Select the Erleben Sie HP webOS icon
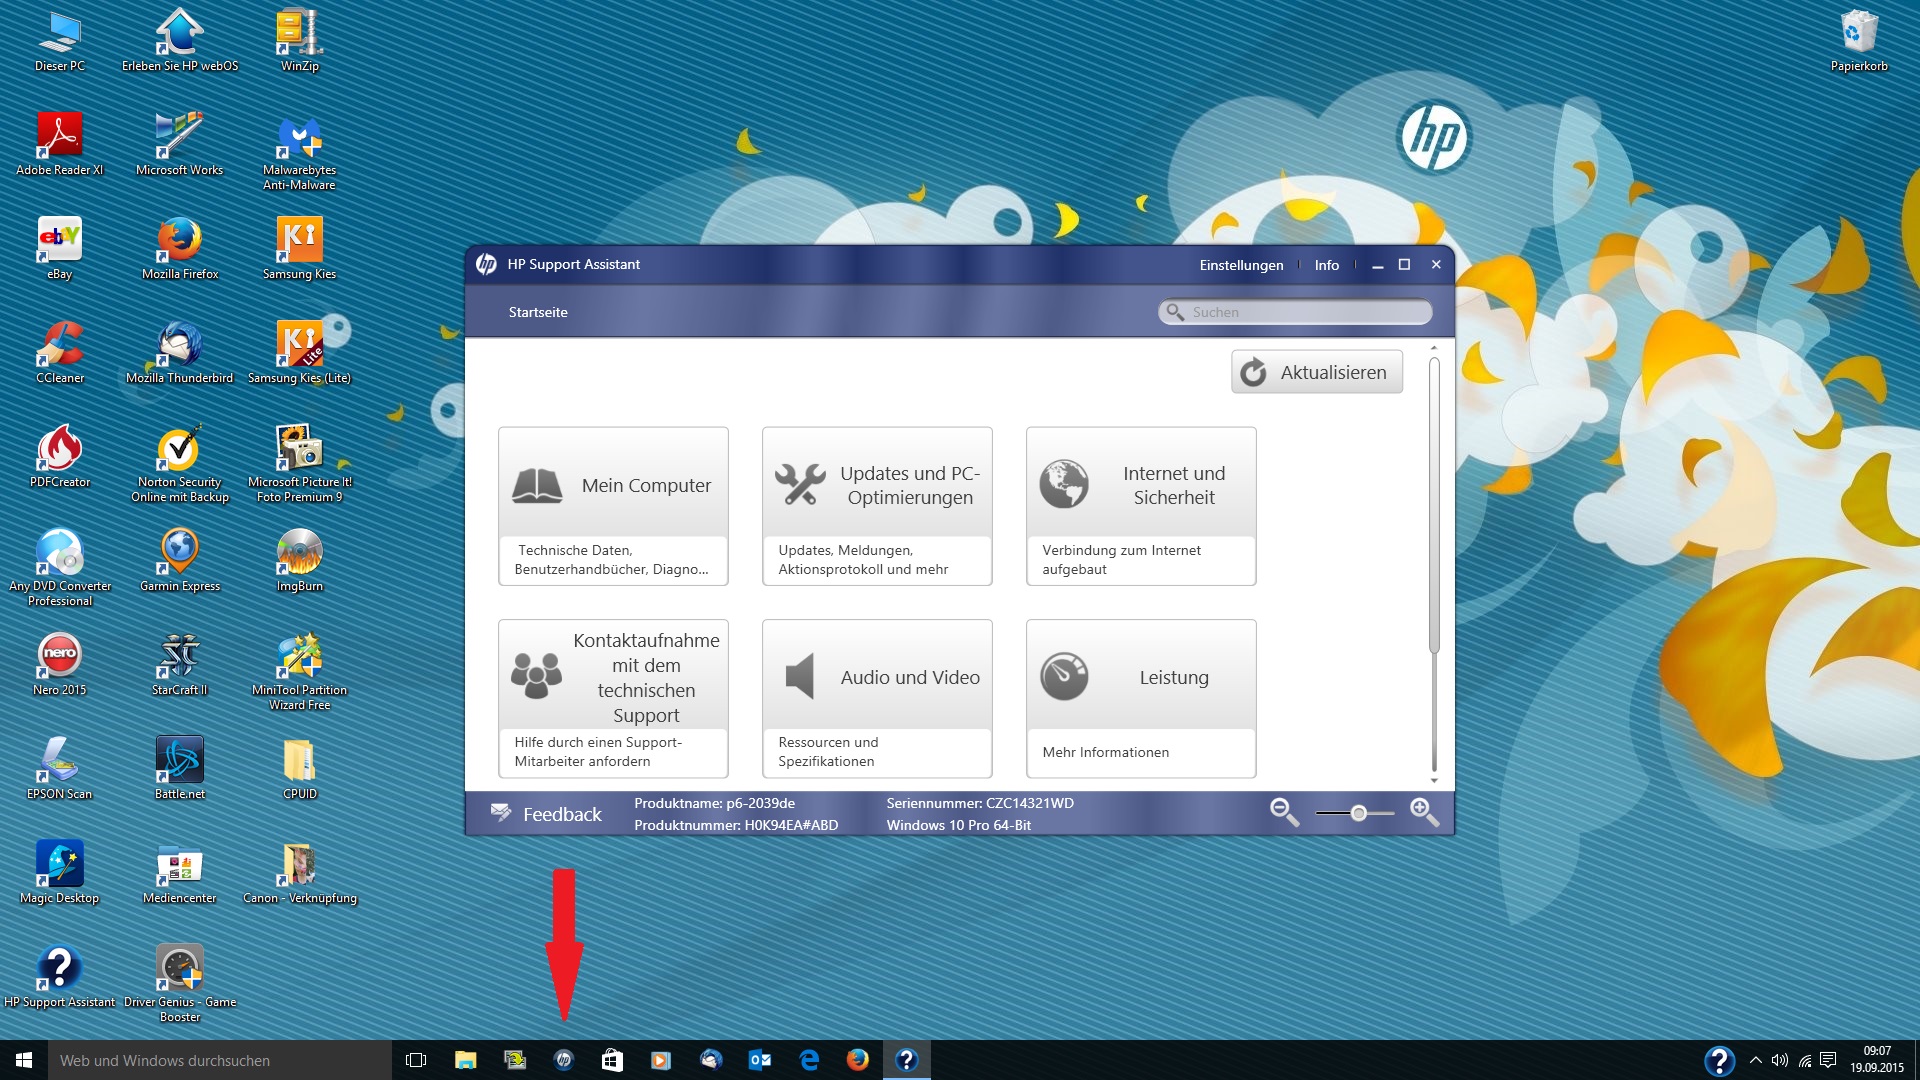 click(180, 42)
